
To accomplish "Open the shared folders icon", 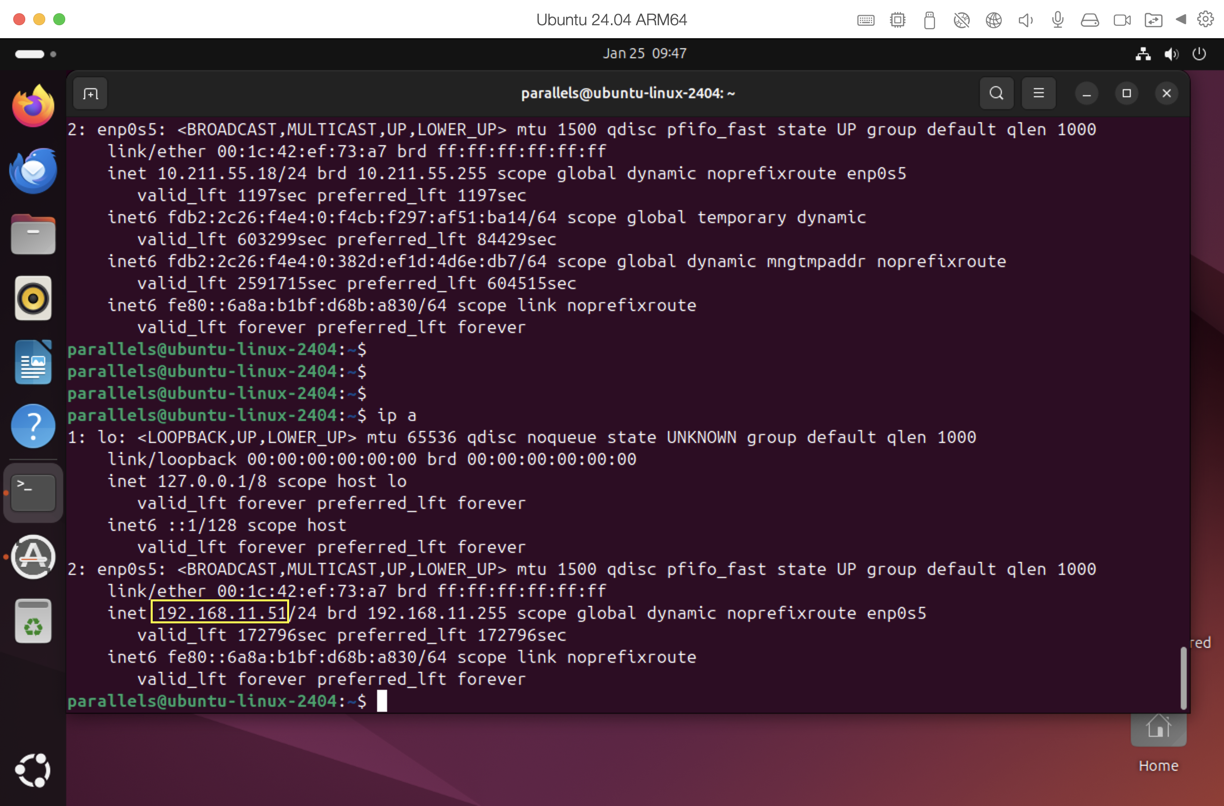I will click(1154, 20).
